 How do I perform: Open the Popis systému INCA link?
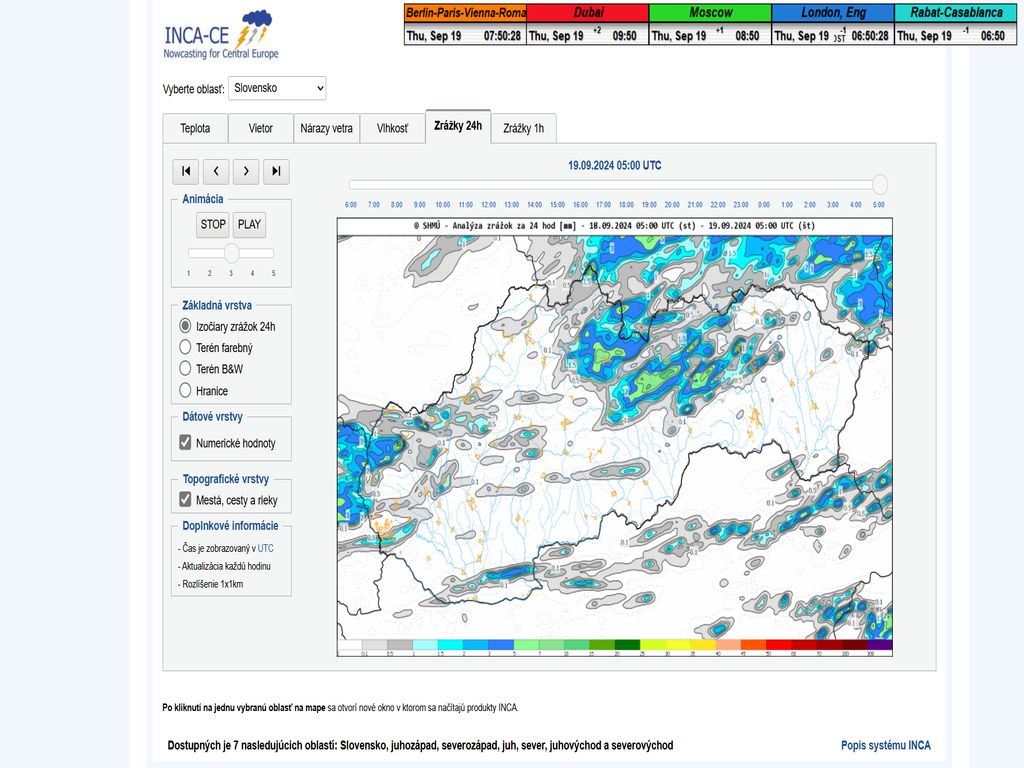pyautogui.click(x=885, y=745)
